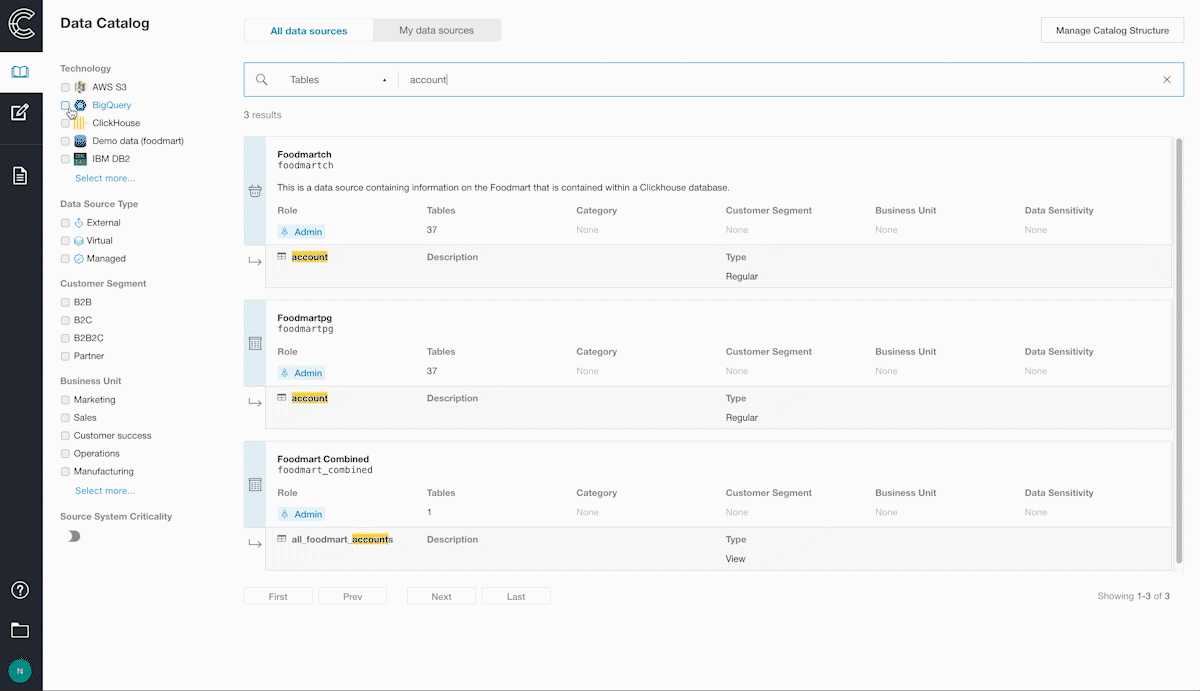Click the help question mark icon

[20, 590]
